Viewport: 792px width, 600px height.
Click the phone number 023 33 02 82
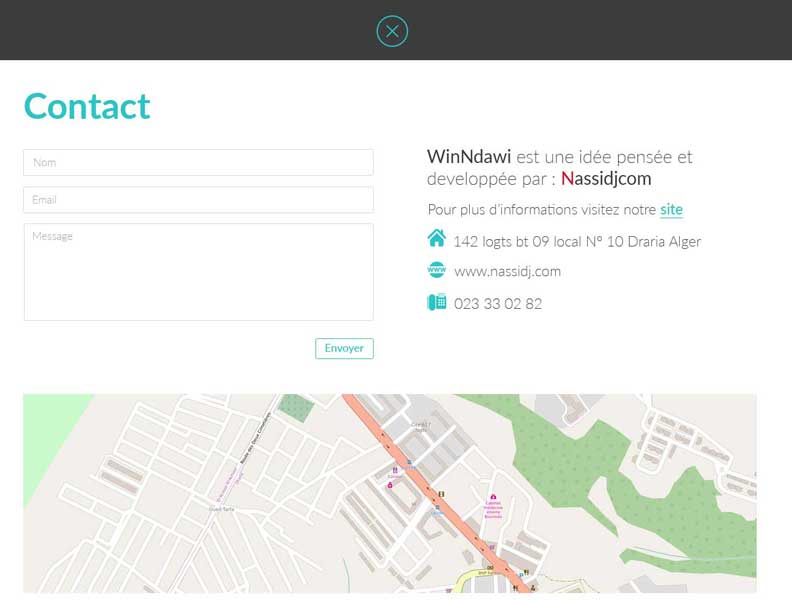[498, 304]
